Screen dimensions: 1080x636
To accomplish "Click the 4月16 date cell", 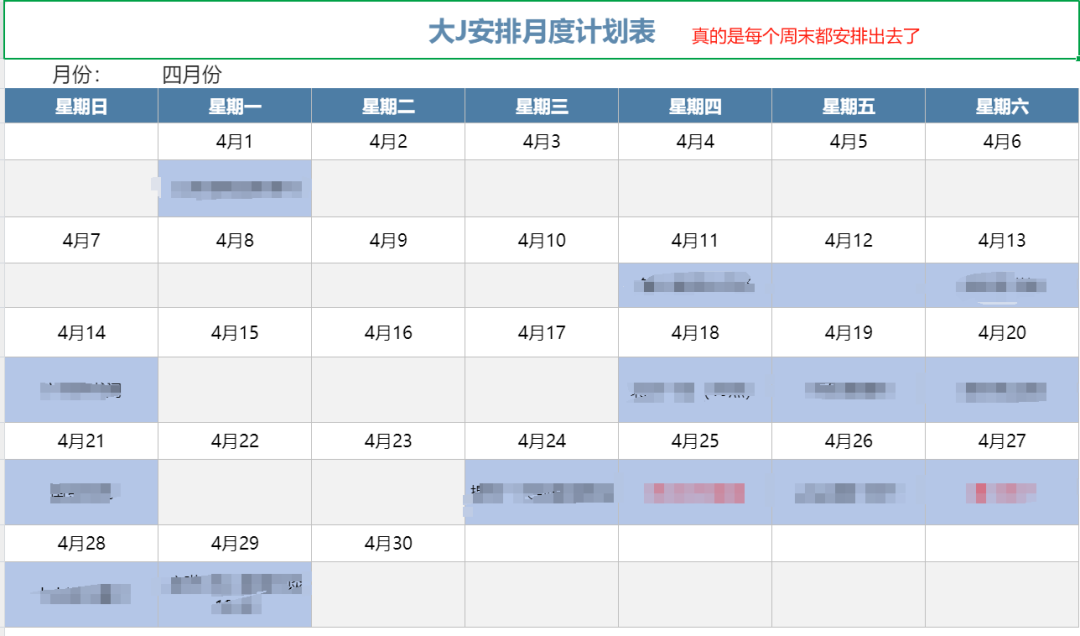I will click(x=388, y=333).
